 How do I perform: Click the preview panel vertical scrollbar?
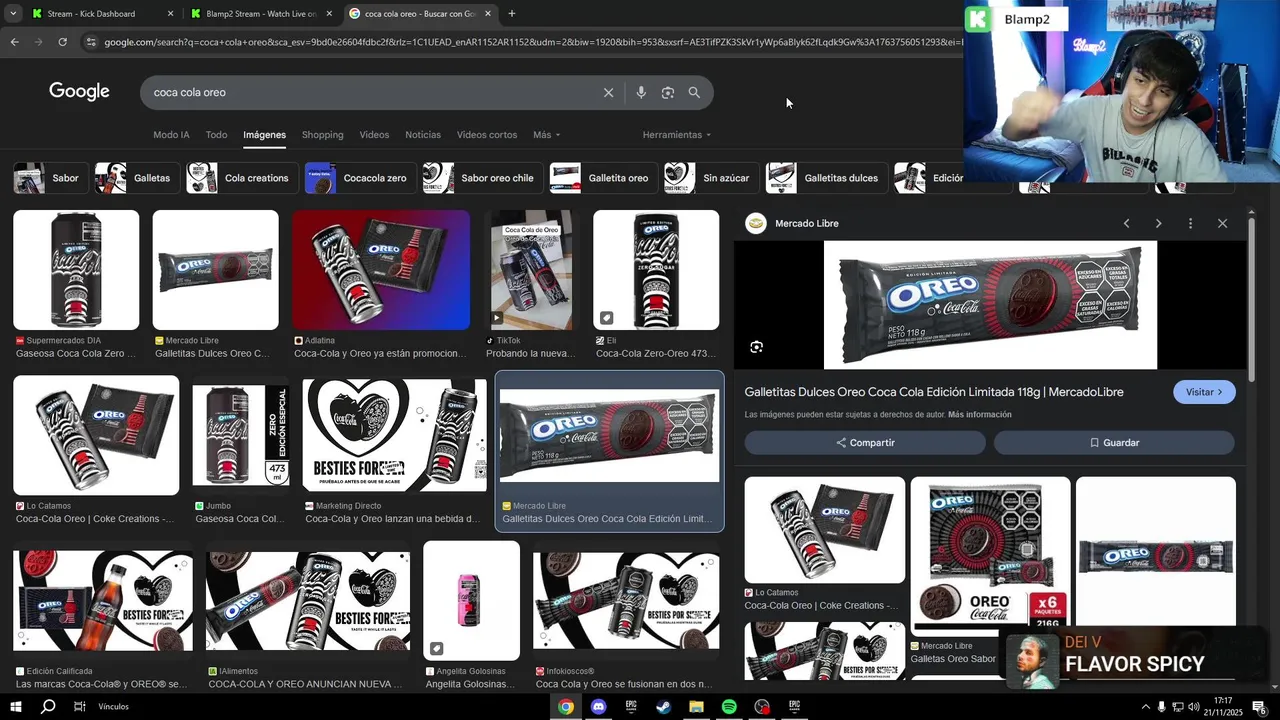[x=1251, y=300]
